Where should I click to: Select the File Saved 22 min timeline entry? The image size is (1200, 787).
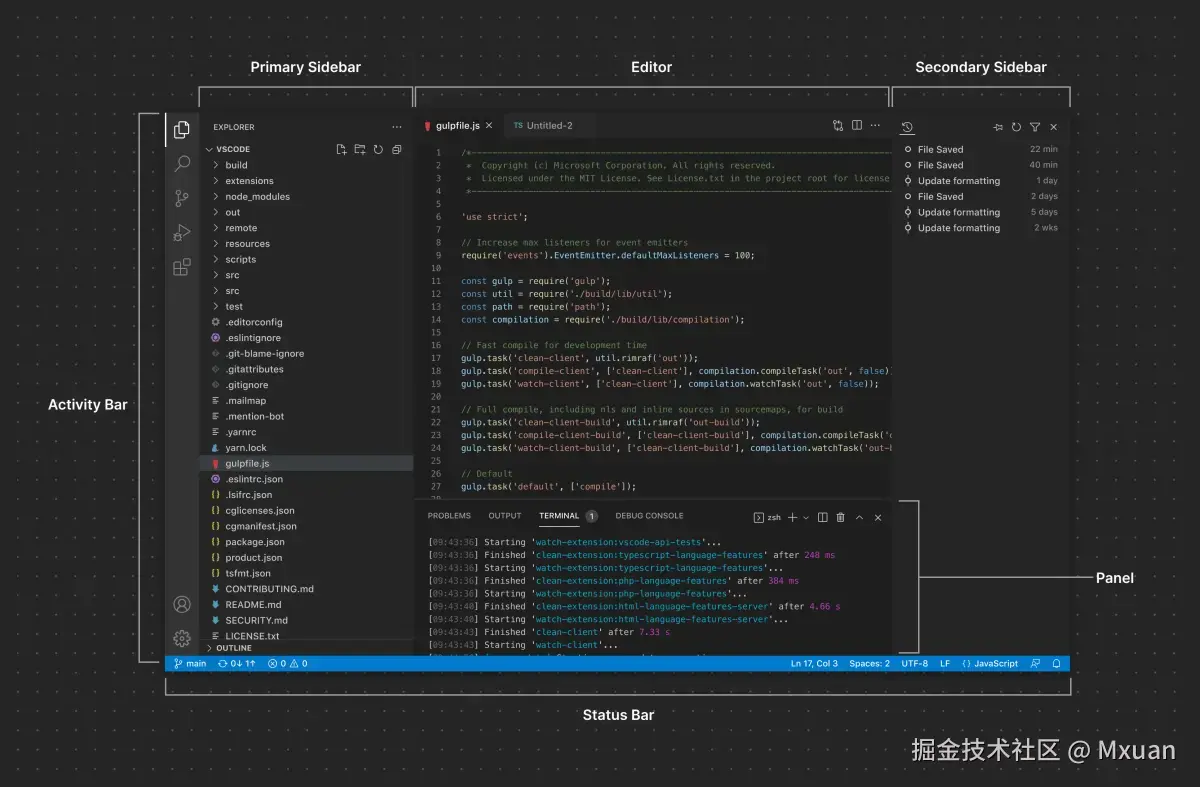click(x=980, y=149)
